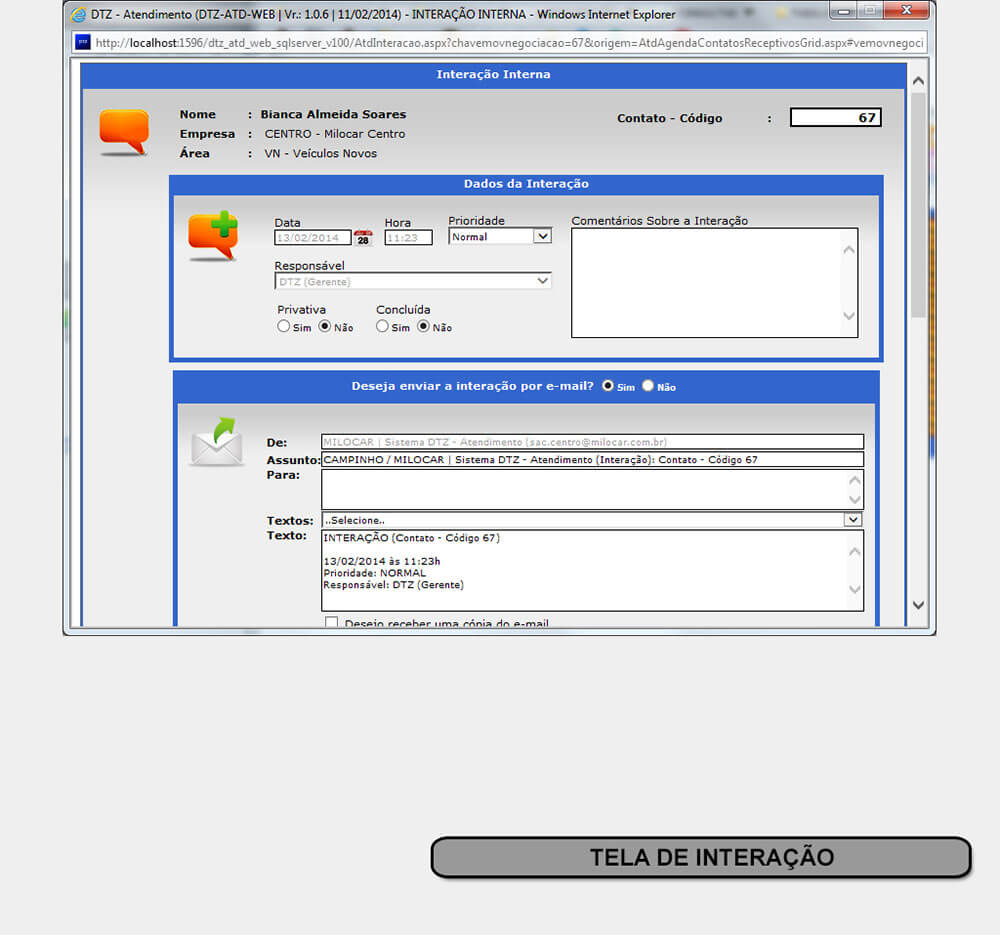Open the Prioridade dropdown
Image resolution: width=1000 pixels, height=935 pixels.
click(x=500, y=237)
